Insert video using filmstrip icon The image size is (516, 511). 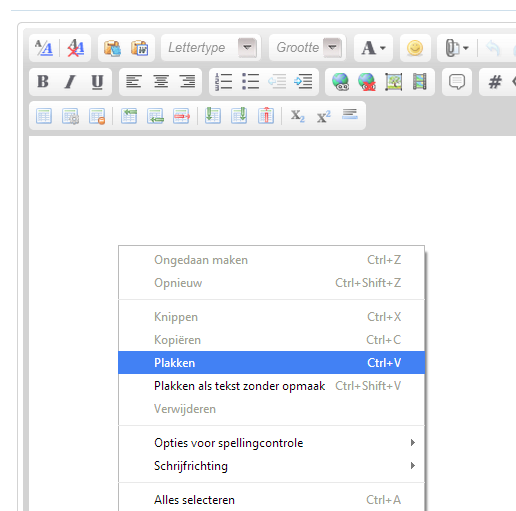point(419,82)
